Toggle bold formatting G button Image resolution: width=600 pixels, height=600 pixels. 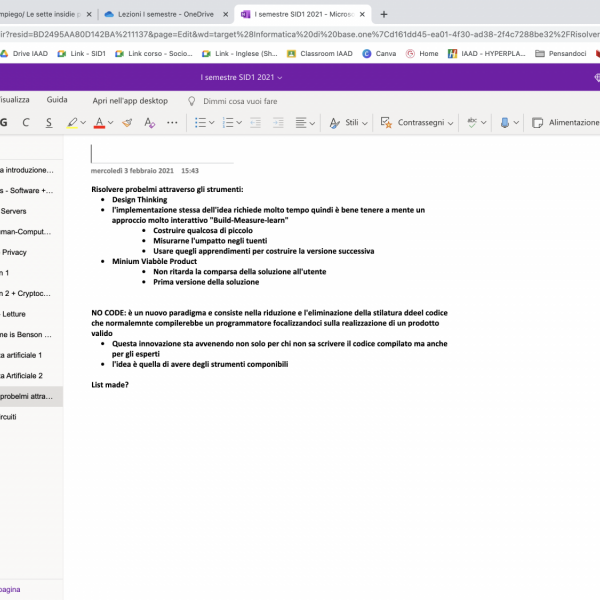click(x=4, y=122)
